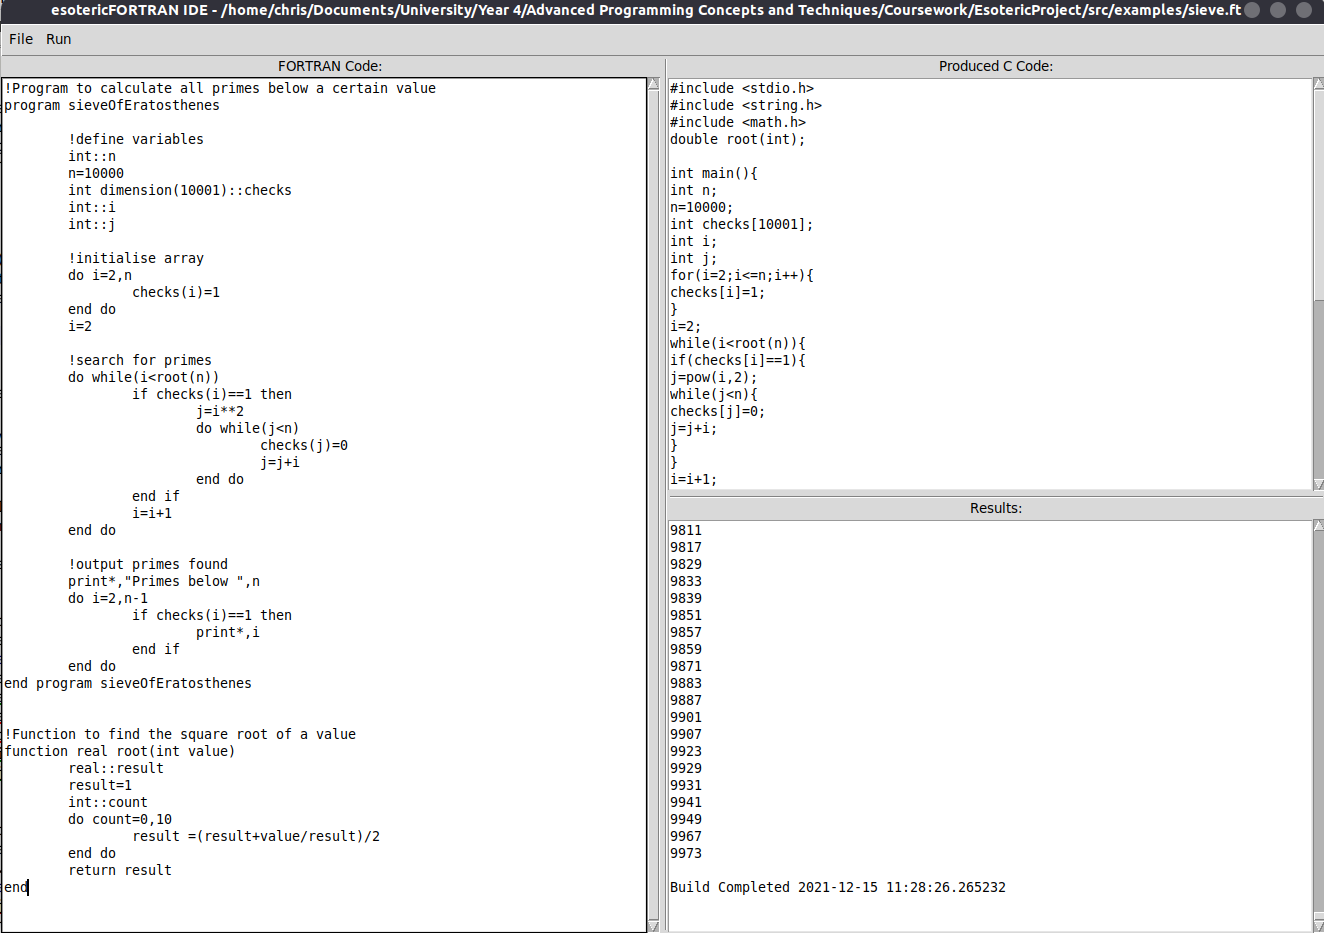Click down arrow of FORTRAN Code scrollbar
The width and height of the screenshot is (1324, 933).
point(654,926)
